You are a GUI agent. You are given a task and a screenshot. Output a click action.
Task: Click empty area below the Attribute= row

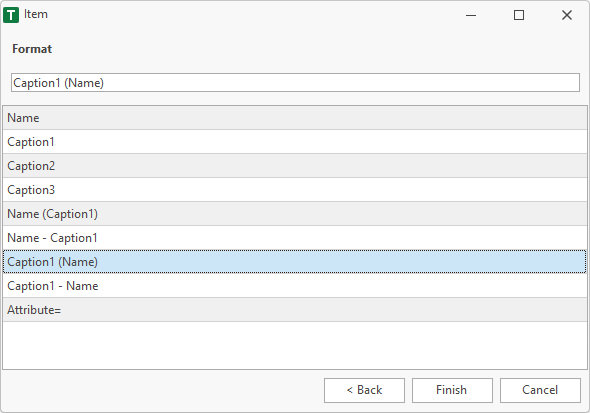295,345
